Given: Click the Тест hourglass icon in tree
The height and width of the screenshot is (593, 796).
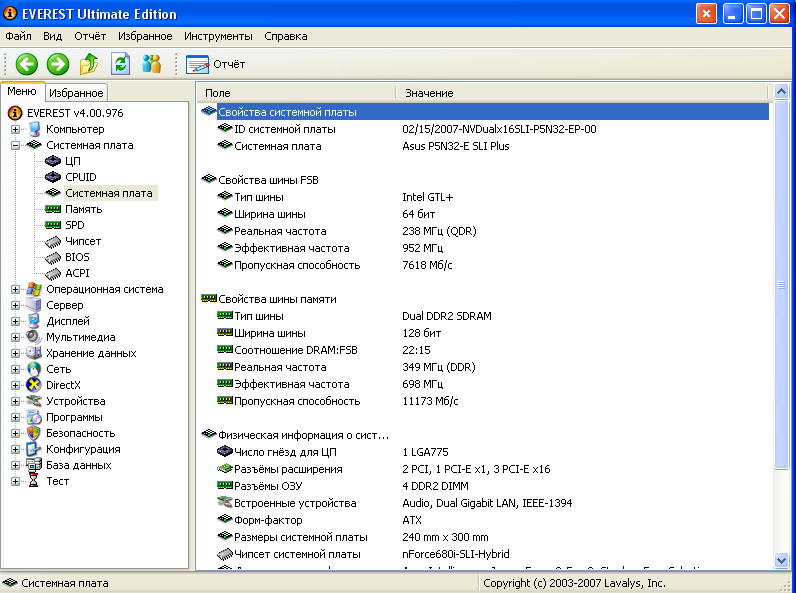Looking at the screenshot, I should (x=34, y=481).
